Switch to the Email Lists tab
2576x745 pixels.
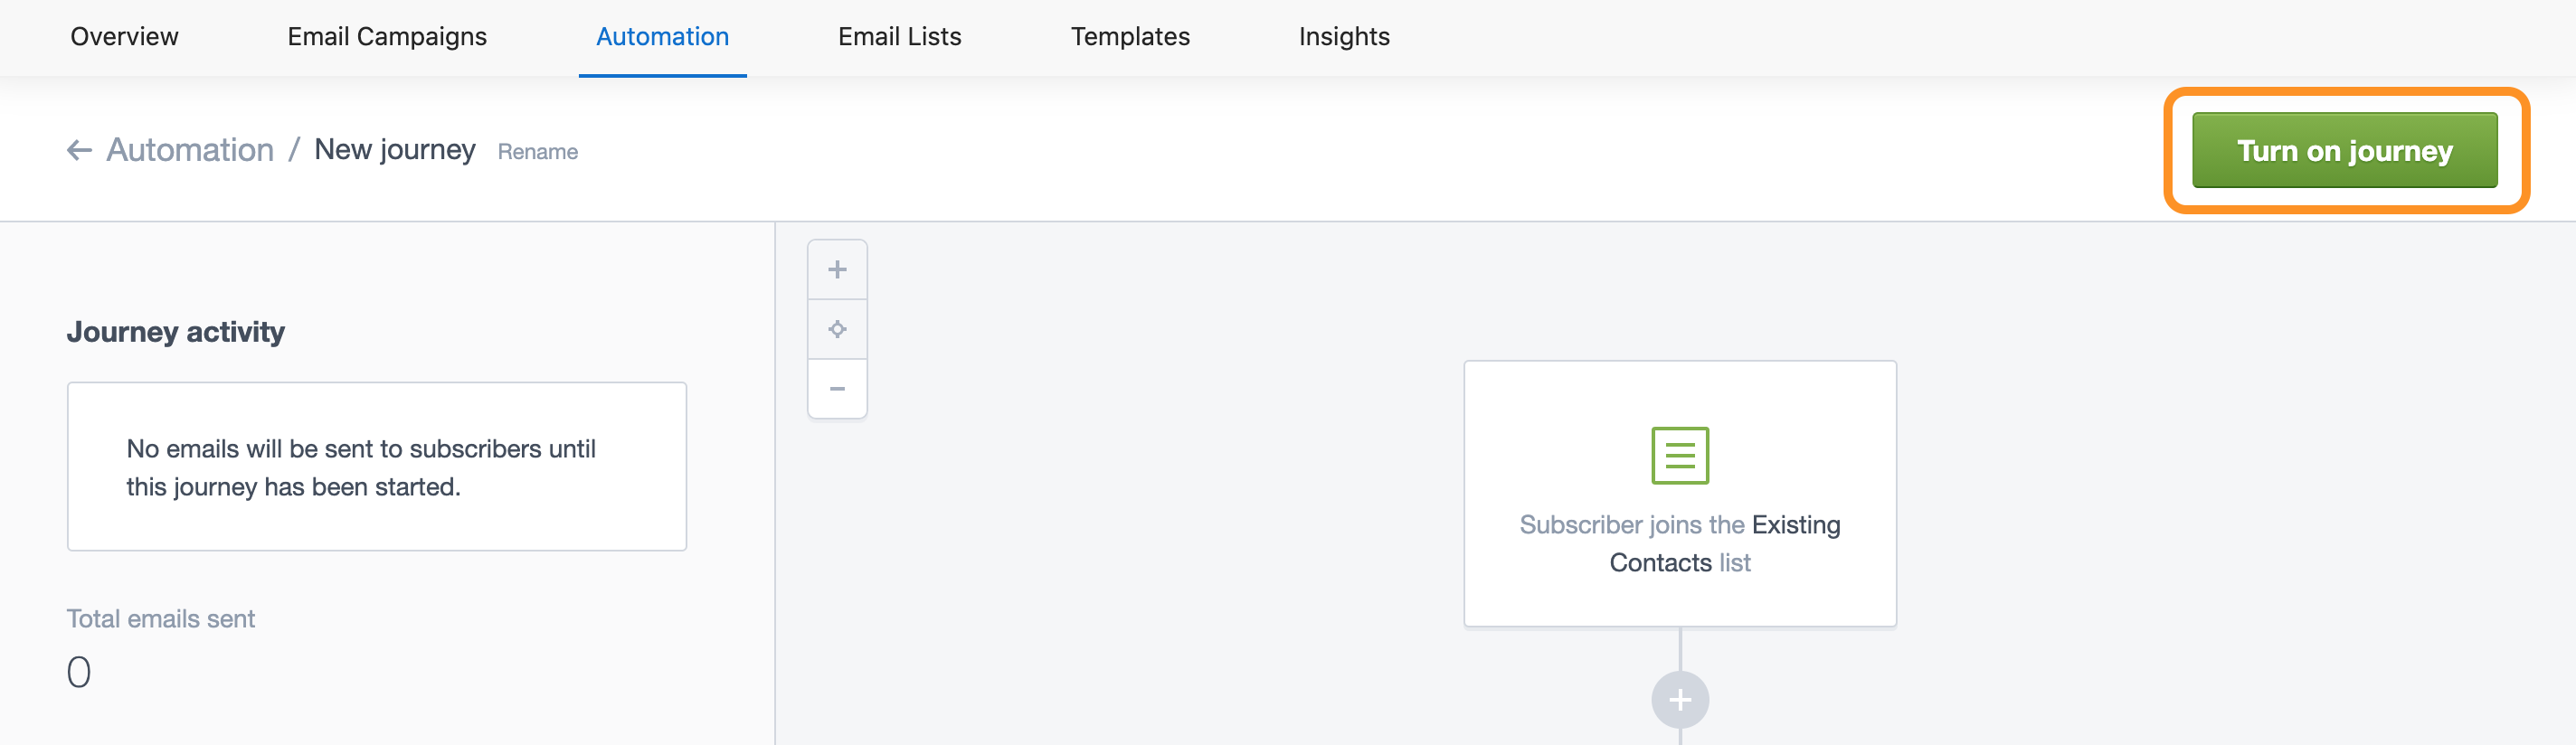click(x=898, y=37)
